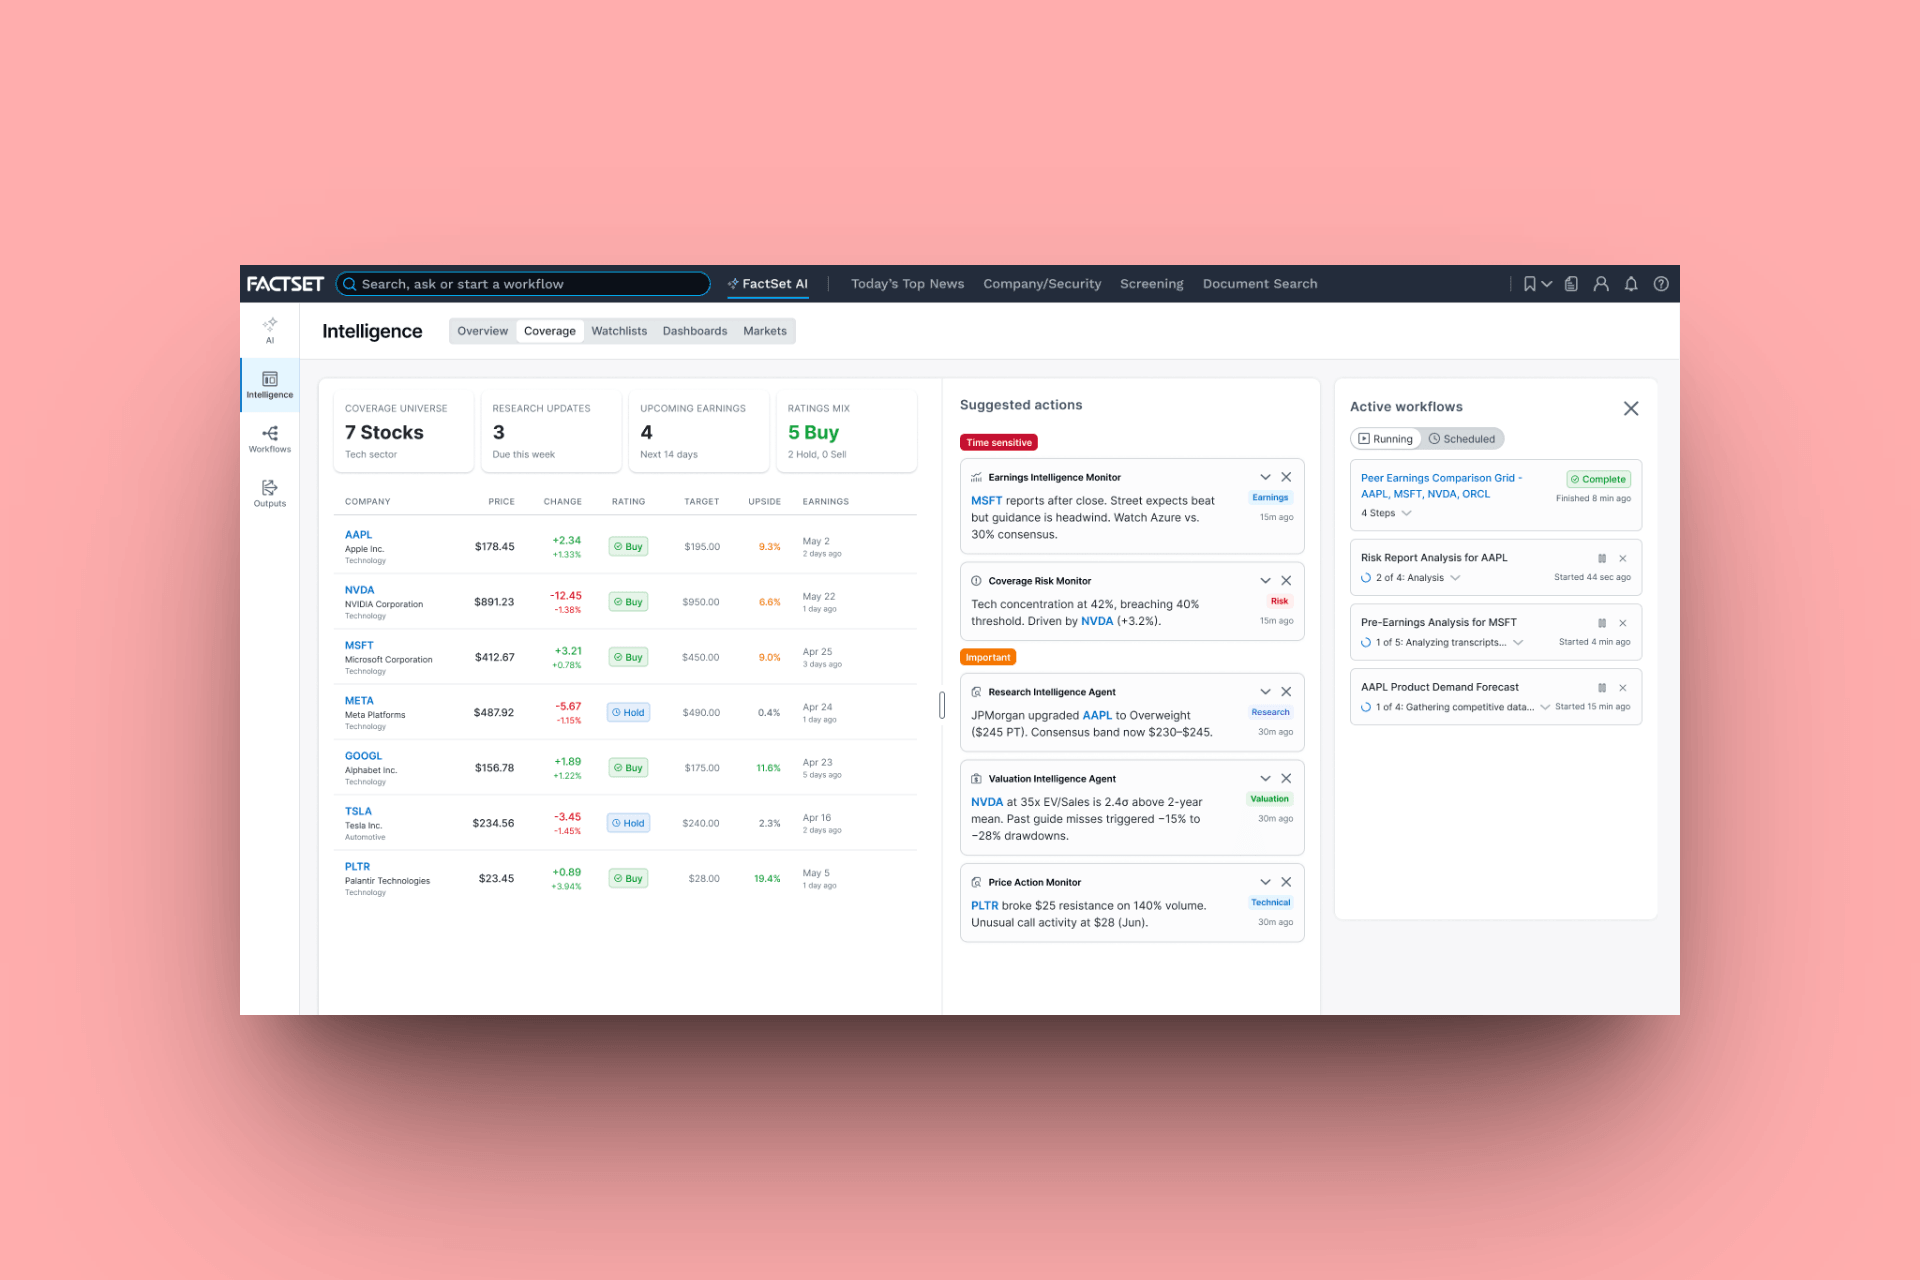
Task: Switch workflows view to Scheduled
Action: [x=1462, y=439]
